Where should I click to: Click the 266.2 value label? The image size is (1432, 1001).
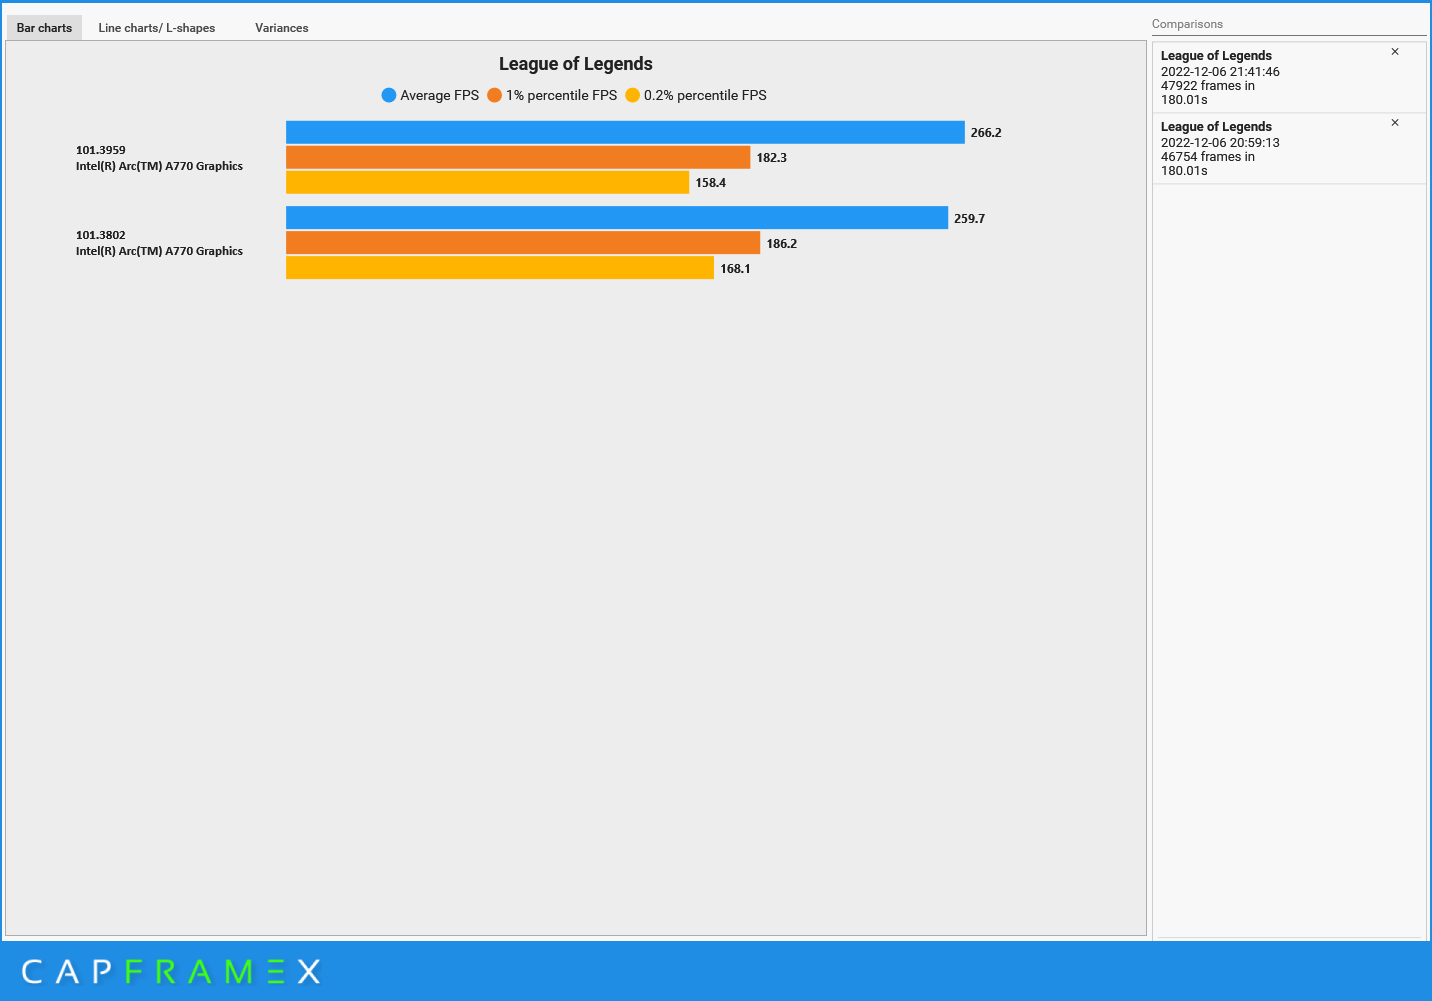pyautogui.click(x=986, y=132)
